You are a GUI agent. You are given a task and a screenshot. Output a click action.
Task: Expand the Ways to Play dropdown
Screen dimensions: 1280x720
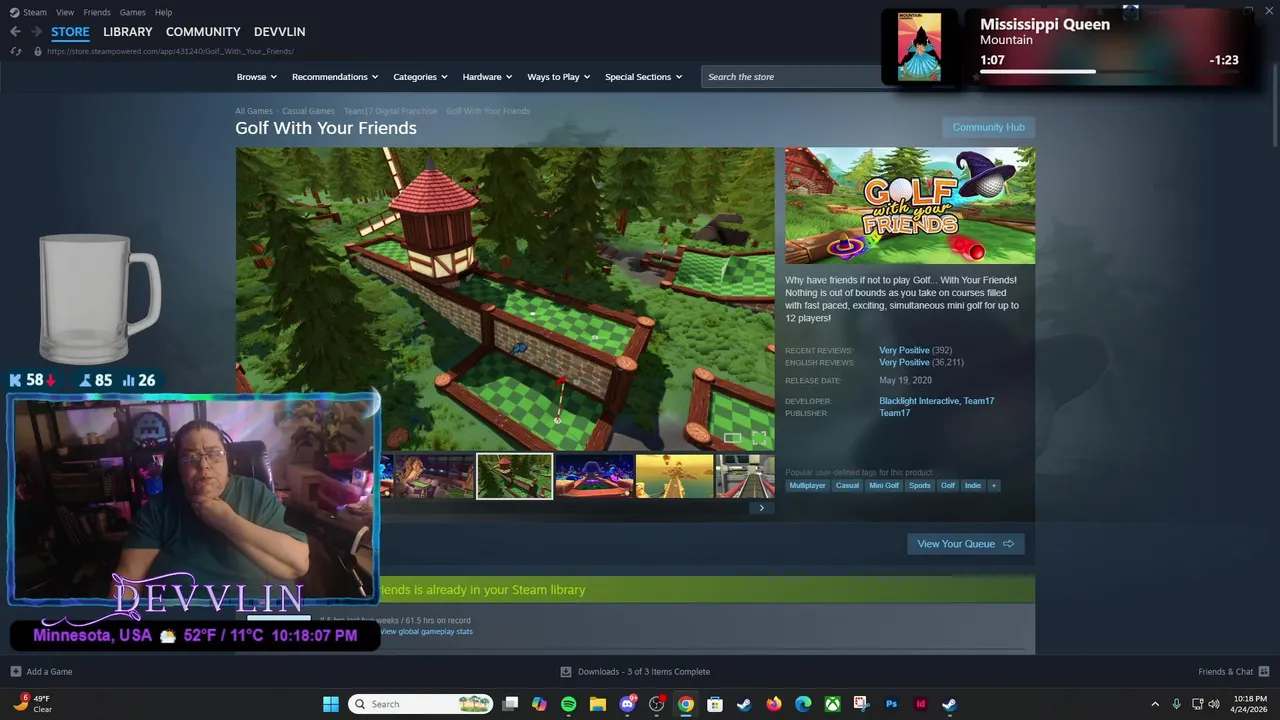(x=559, y=77)
